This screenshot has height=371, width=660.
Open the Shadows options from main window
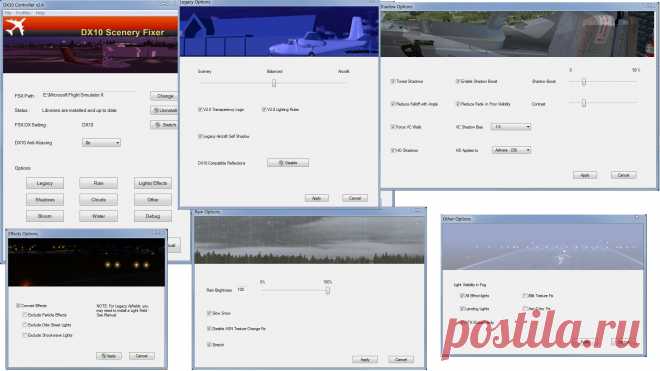pos(45,200)
